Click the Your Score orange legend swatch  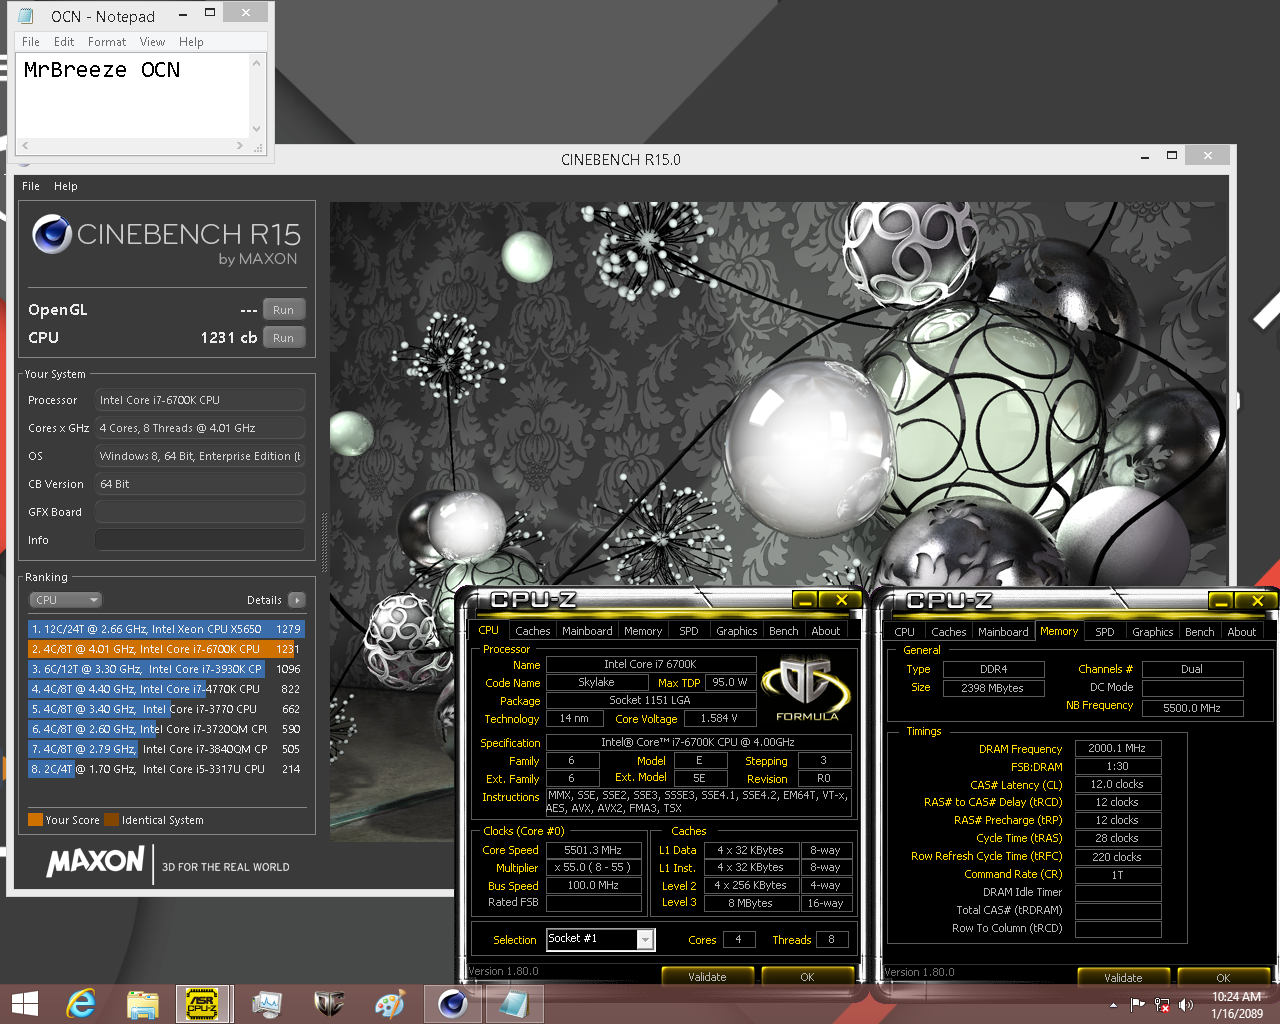click(x=35, y=820)
